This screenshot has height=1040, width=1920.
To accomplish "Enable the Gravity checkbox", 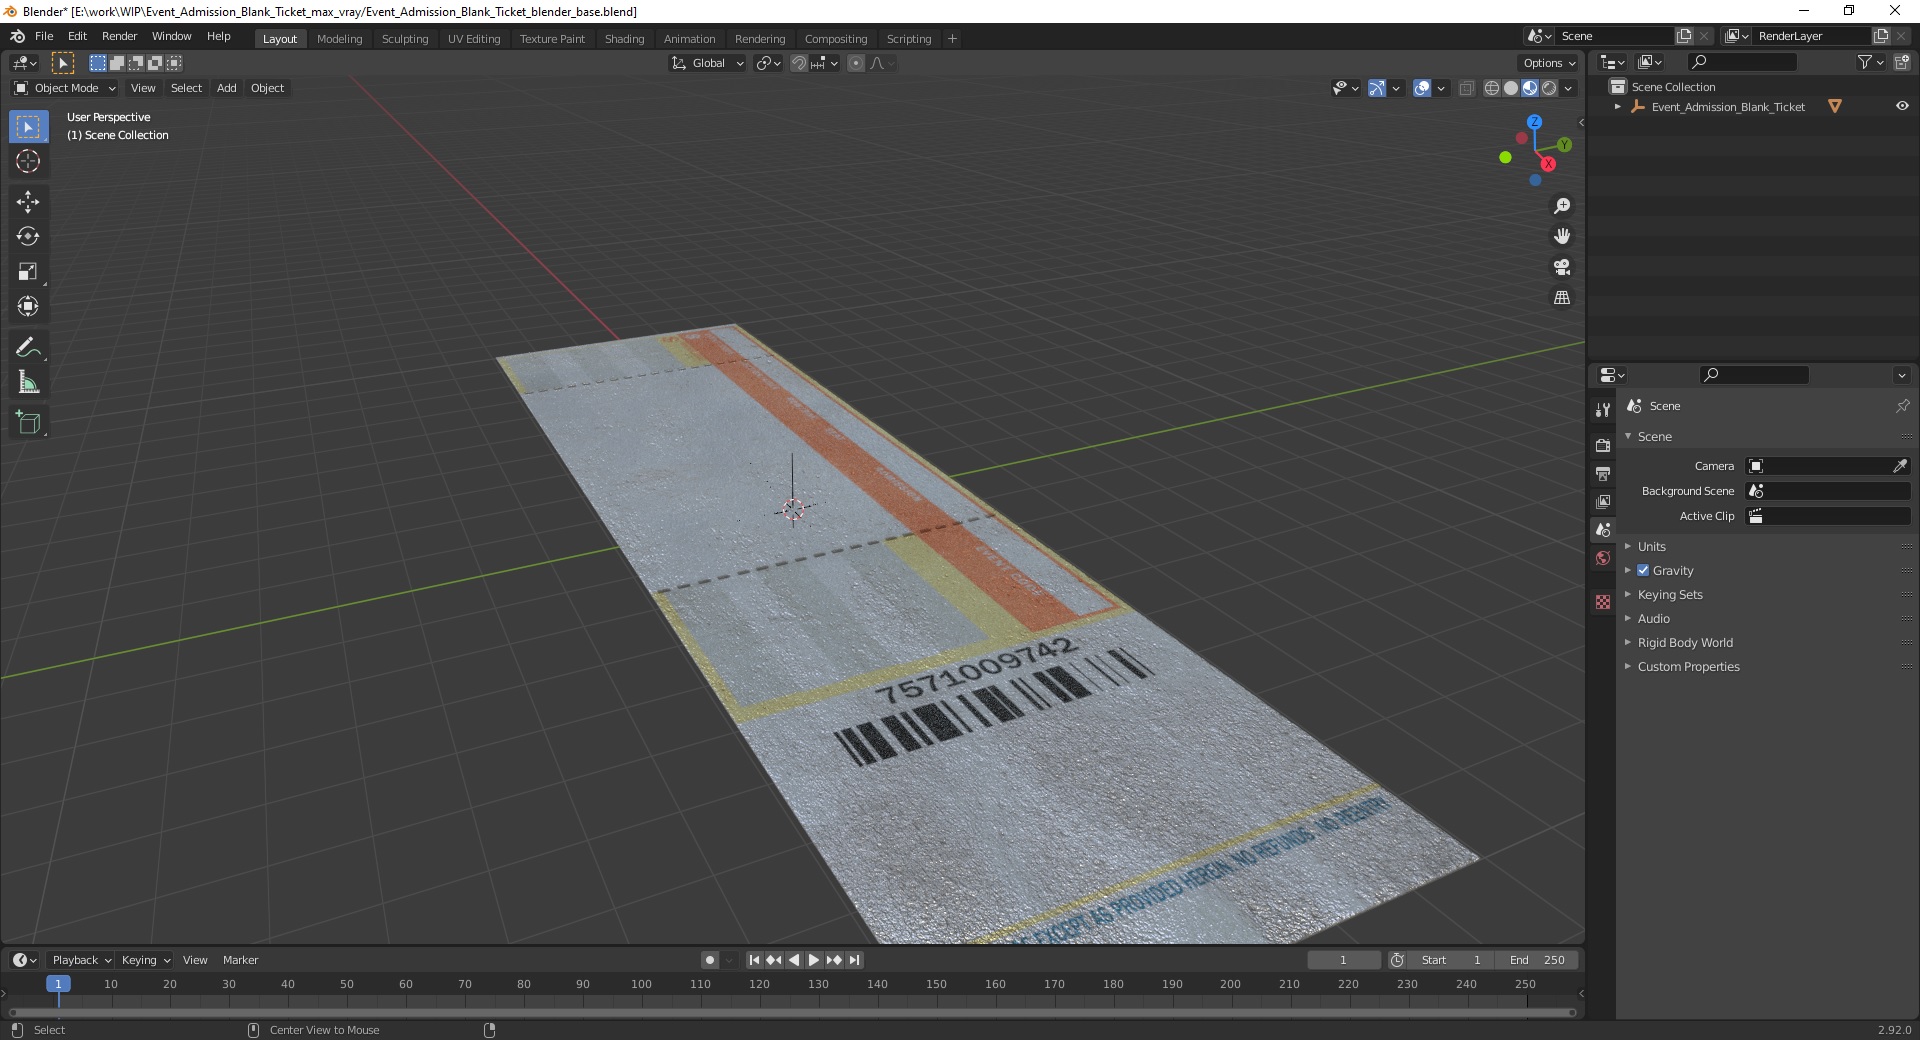I will pyautogui.click(x=1643, y=570).
